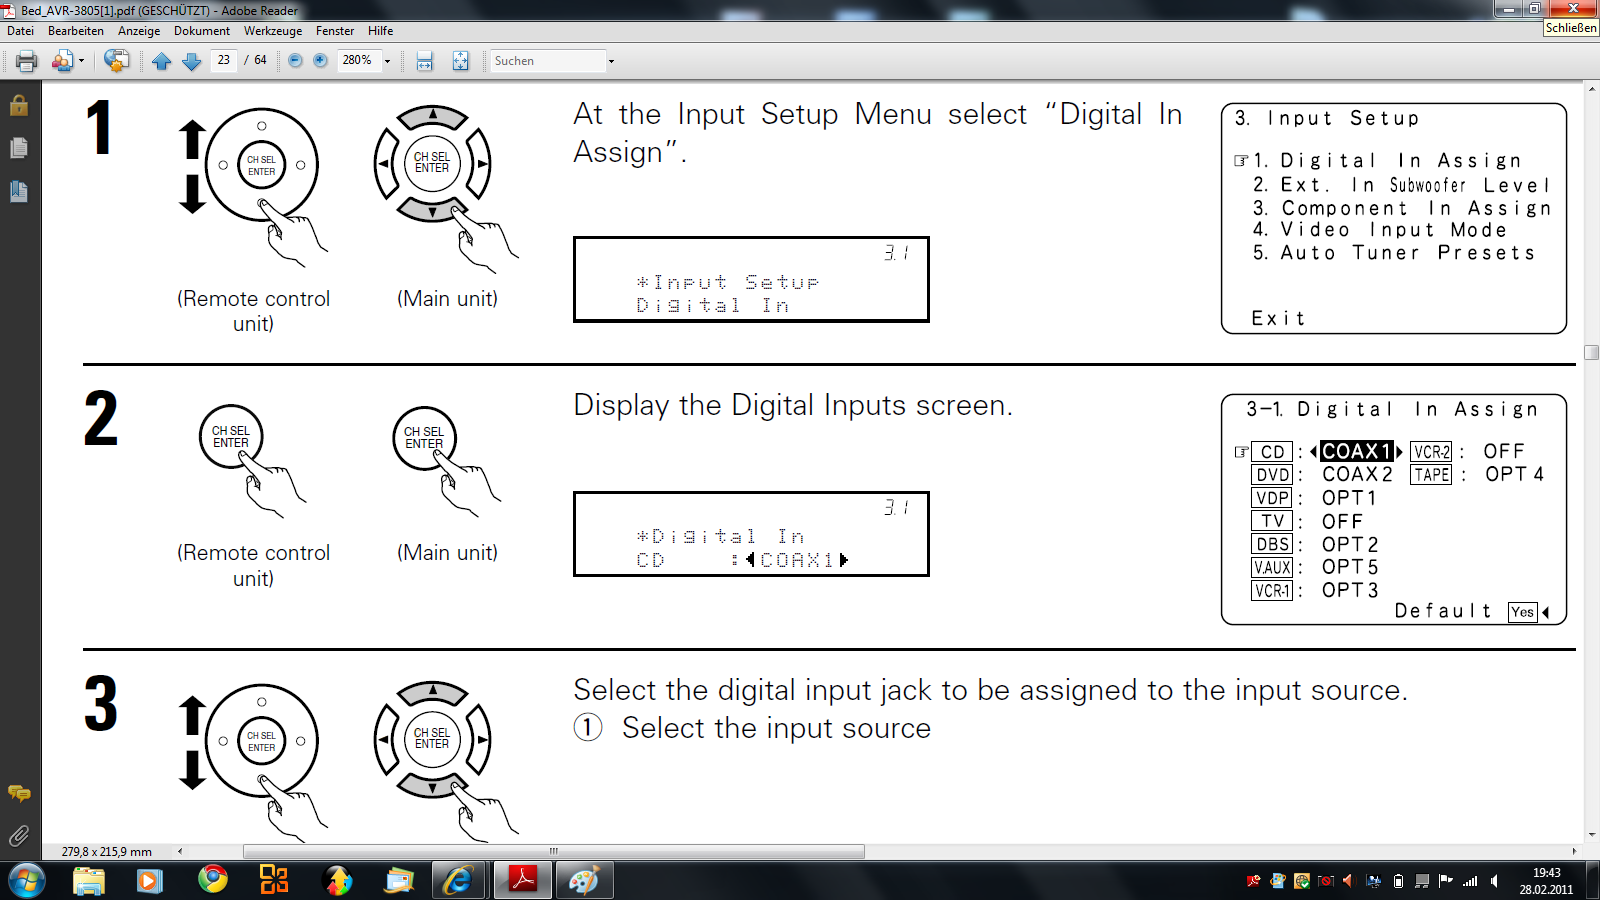Open Google Chrome from the taskbar

(x=212, y=880)
